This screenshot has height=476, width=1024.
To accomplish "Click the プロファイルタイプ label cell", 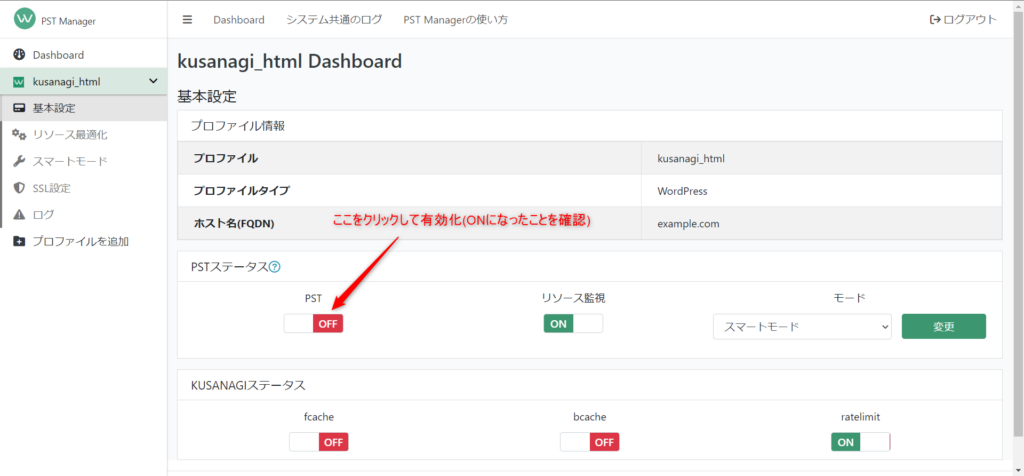I will click(x=409, y=191).
